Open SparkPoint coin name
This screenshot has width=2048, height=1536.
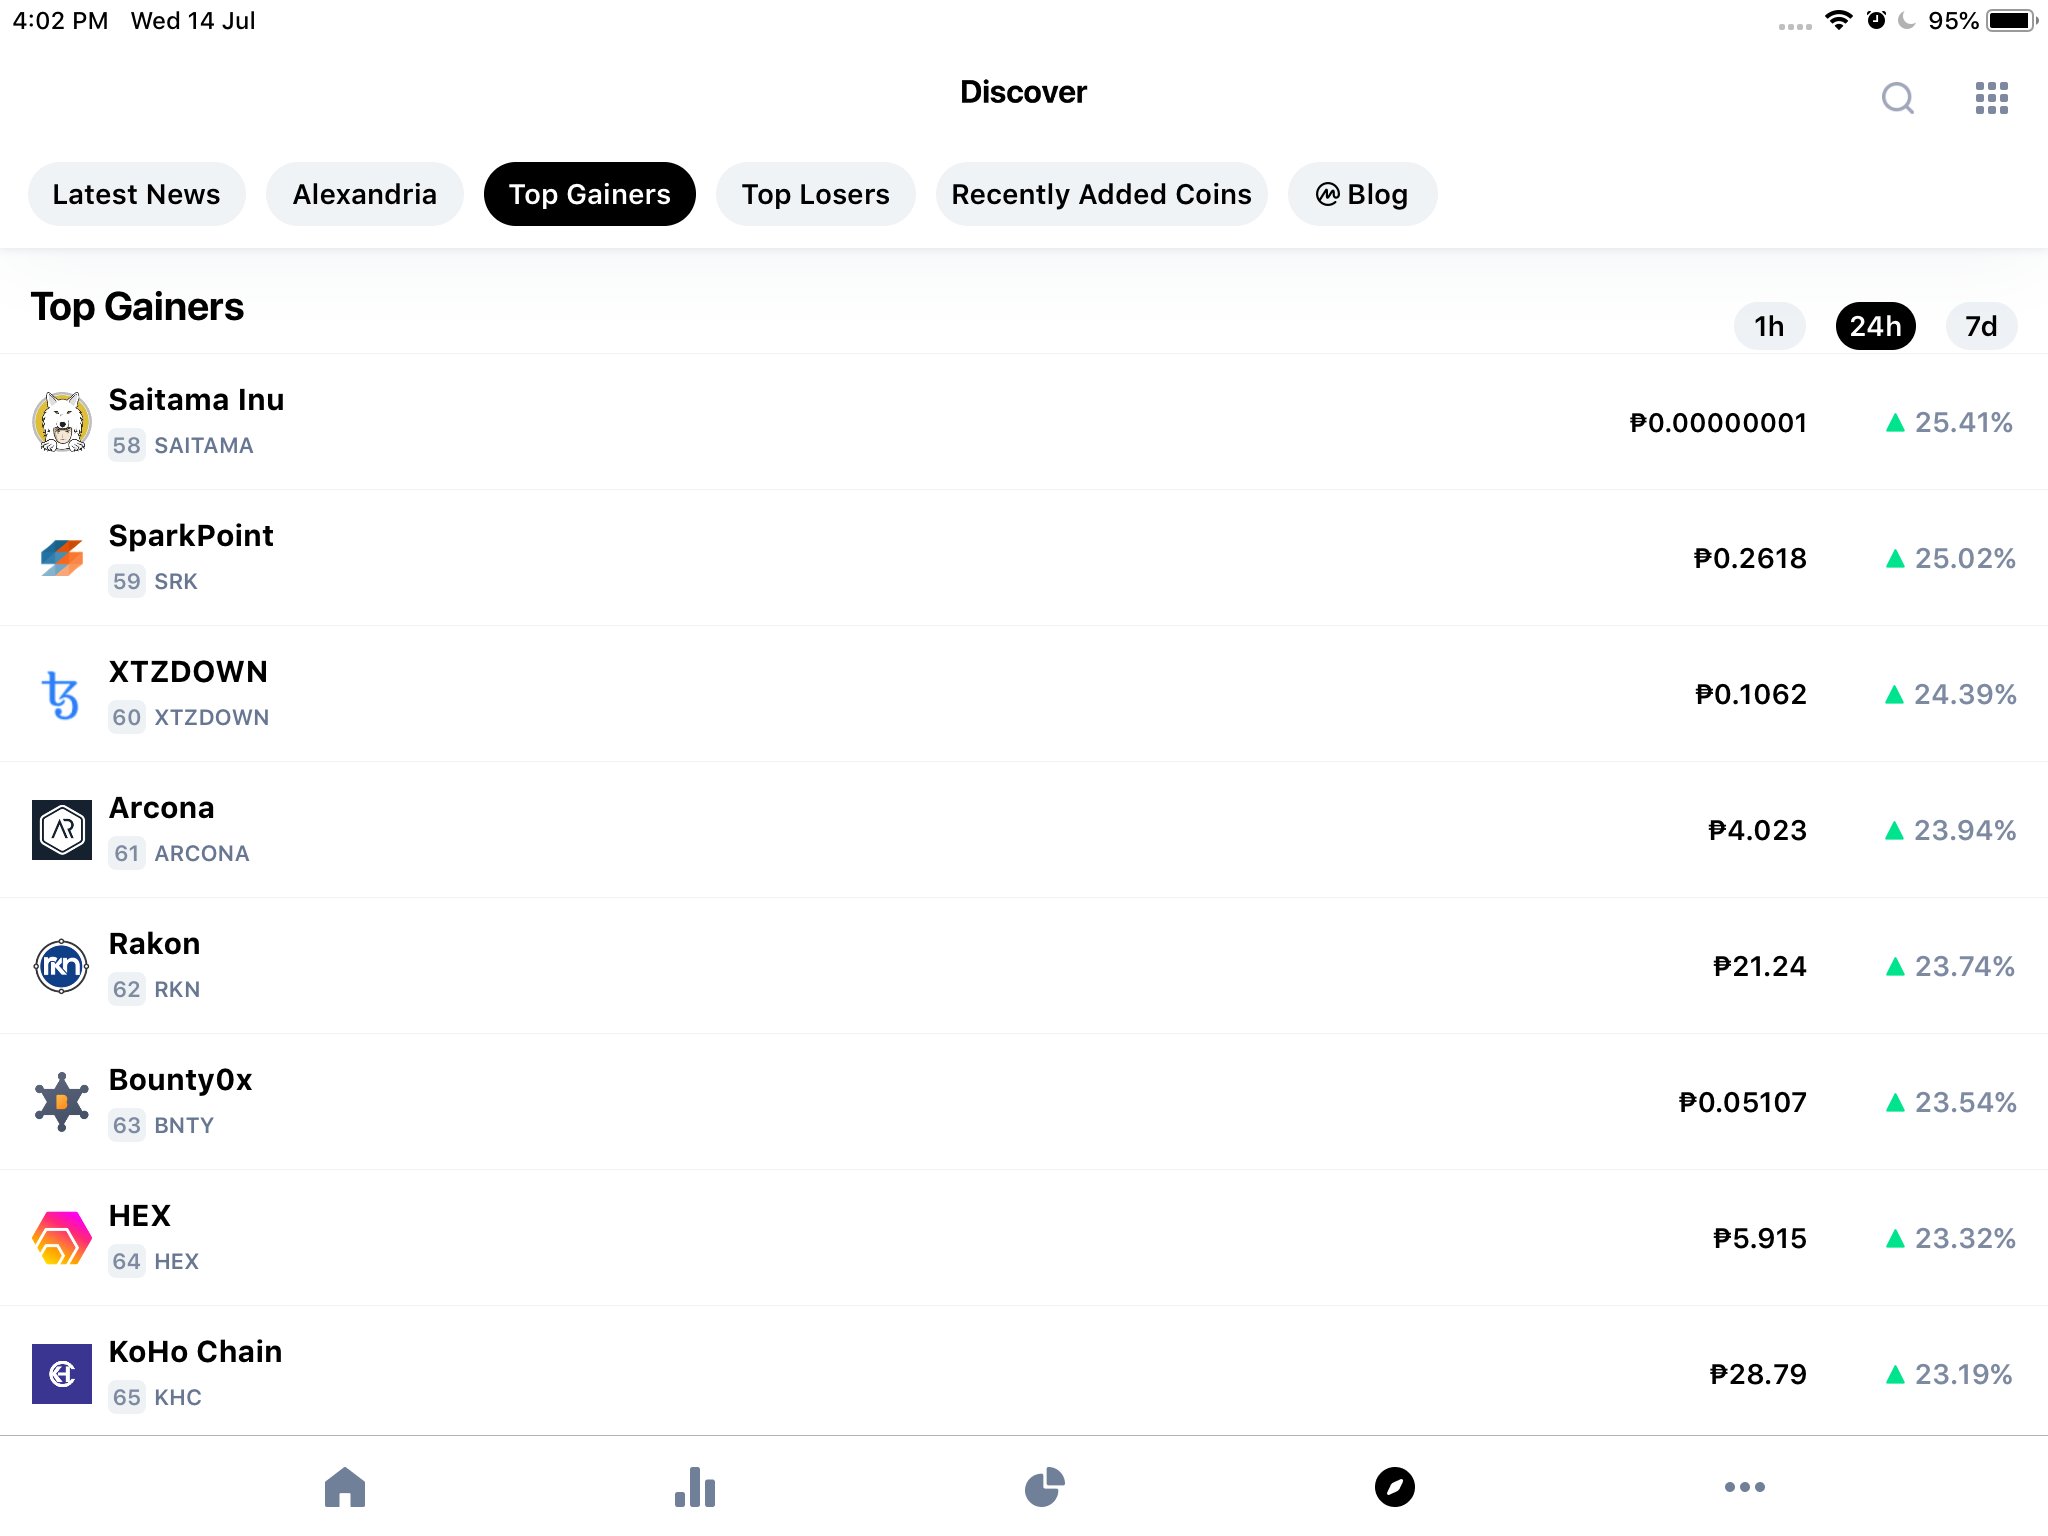pos(191,536)
